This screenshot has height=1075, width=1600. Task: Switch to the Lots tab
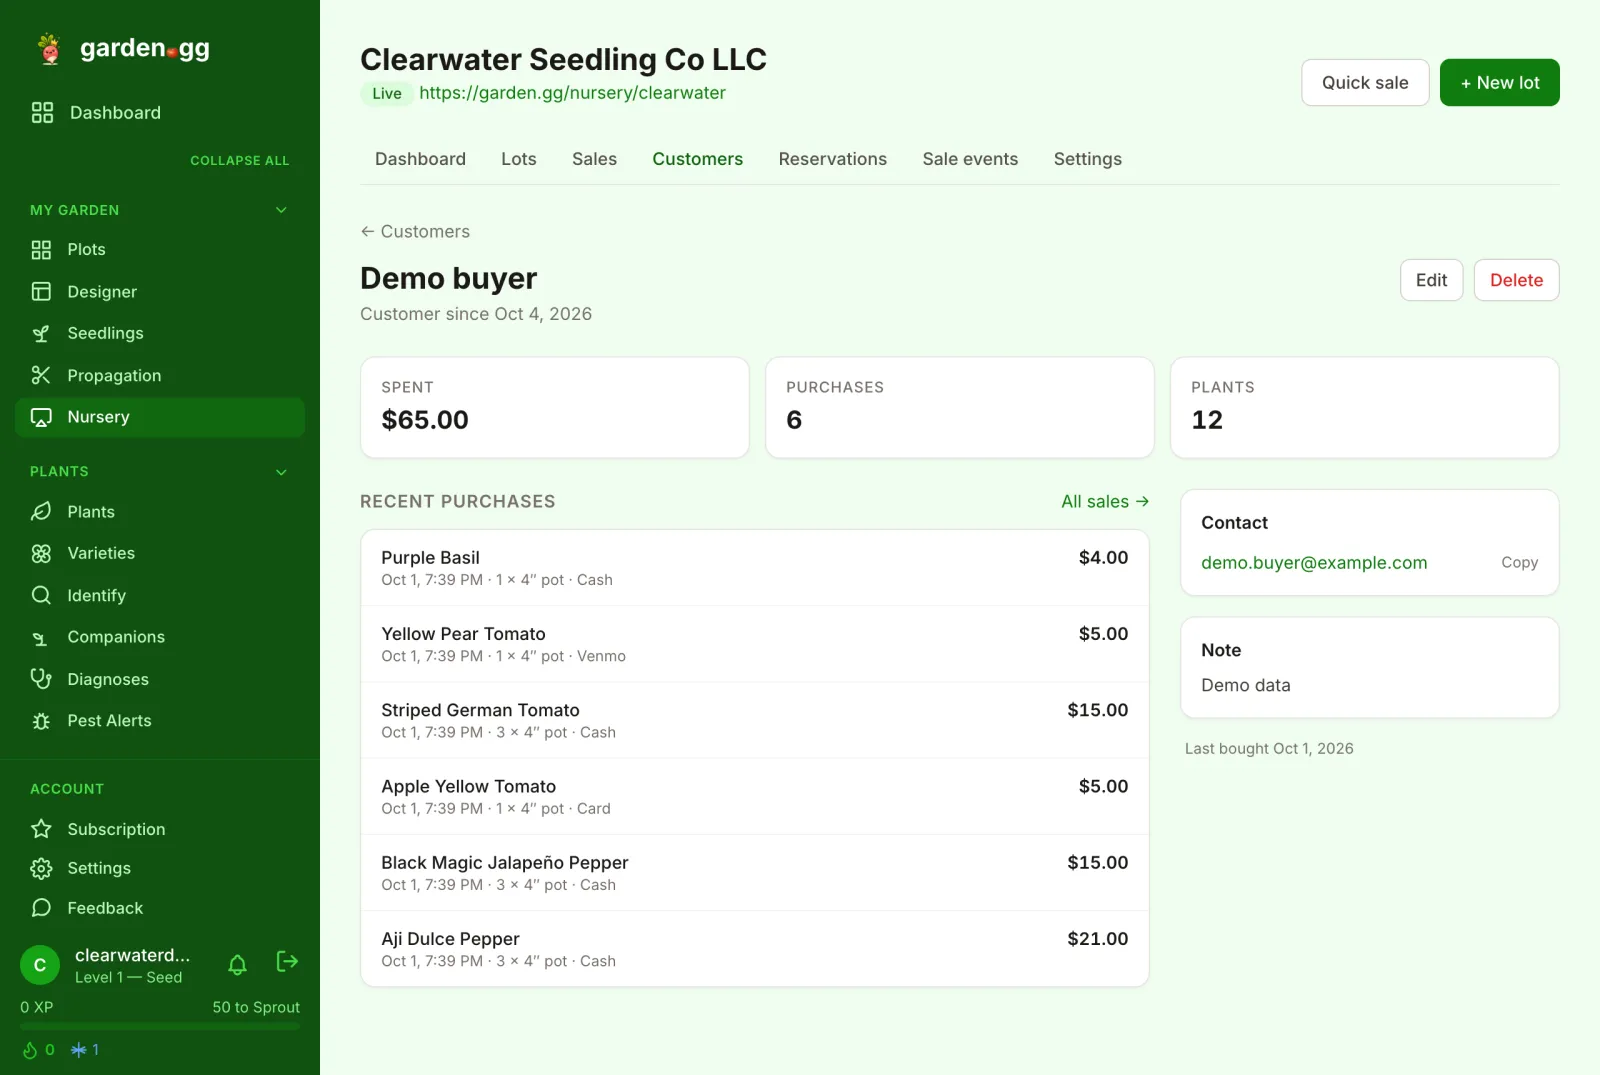(x=519, y=159)
